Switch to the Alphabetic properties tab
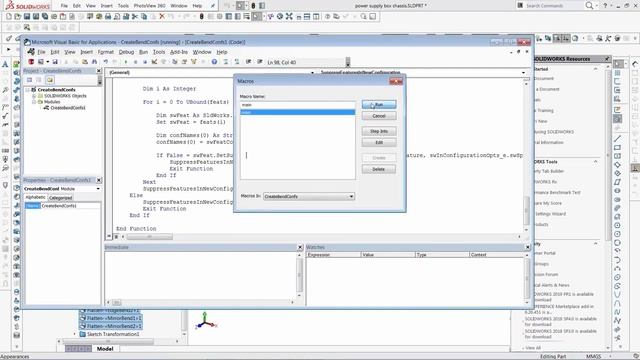 [x=36, y=198]
